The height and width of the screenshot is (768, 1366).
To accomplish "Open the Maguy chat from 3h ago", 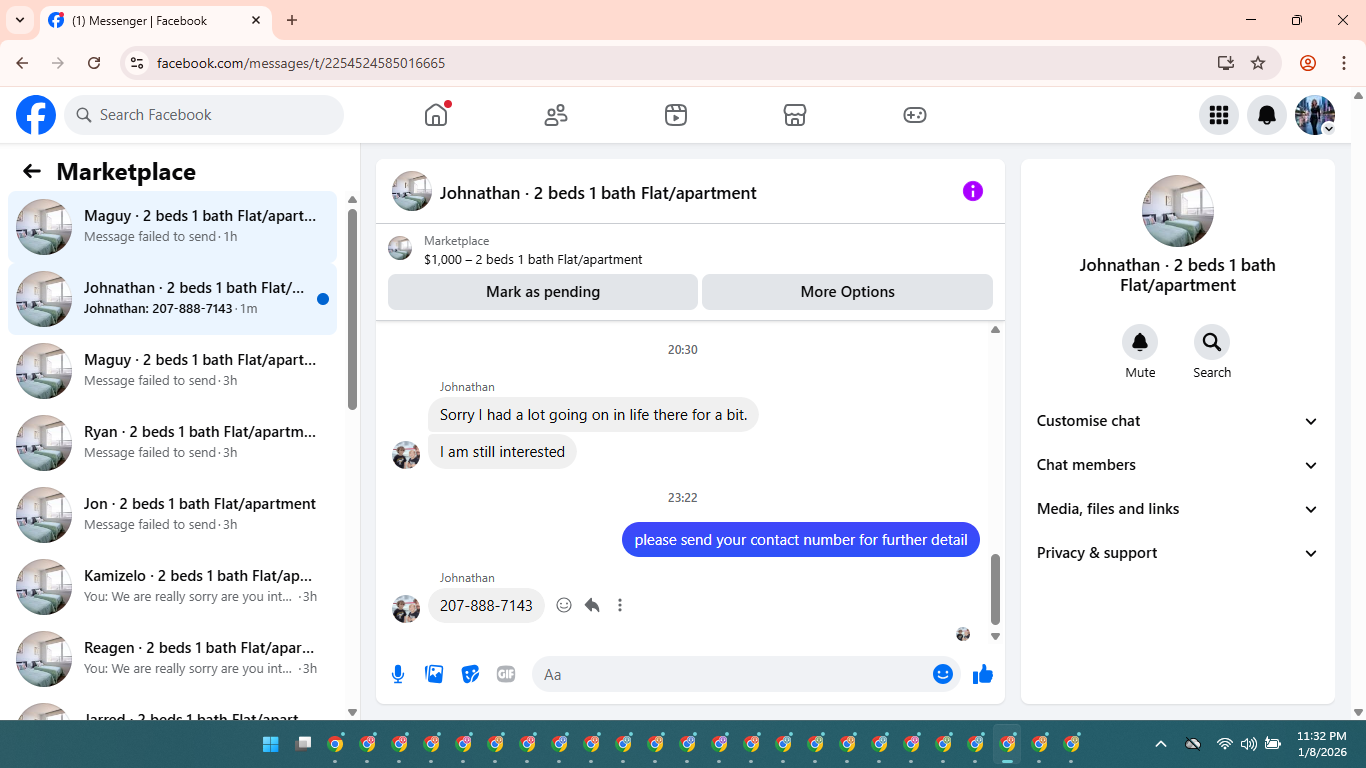I will 172,371.
